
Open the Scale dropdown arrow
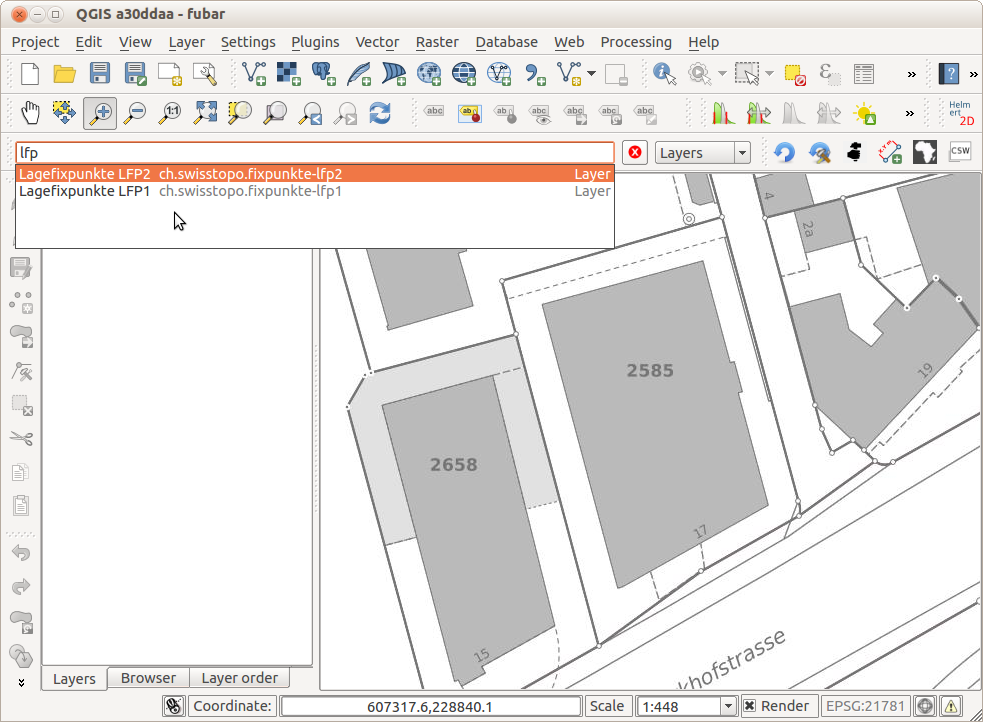[728, 706]
